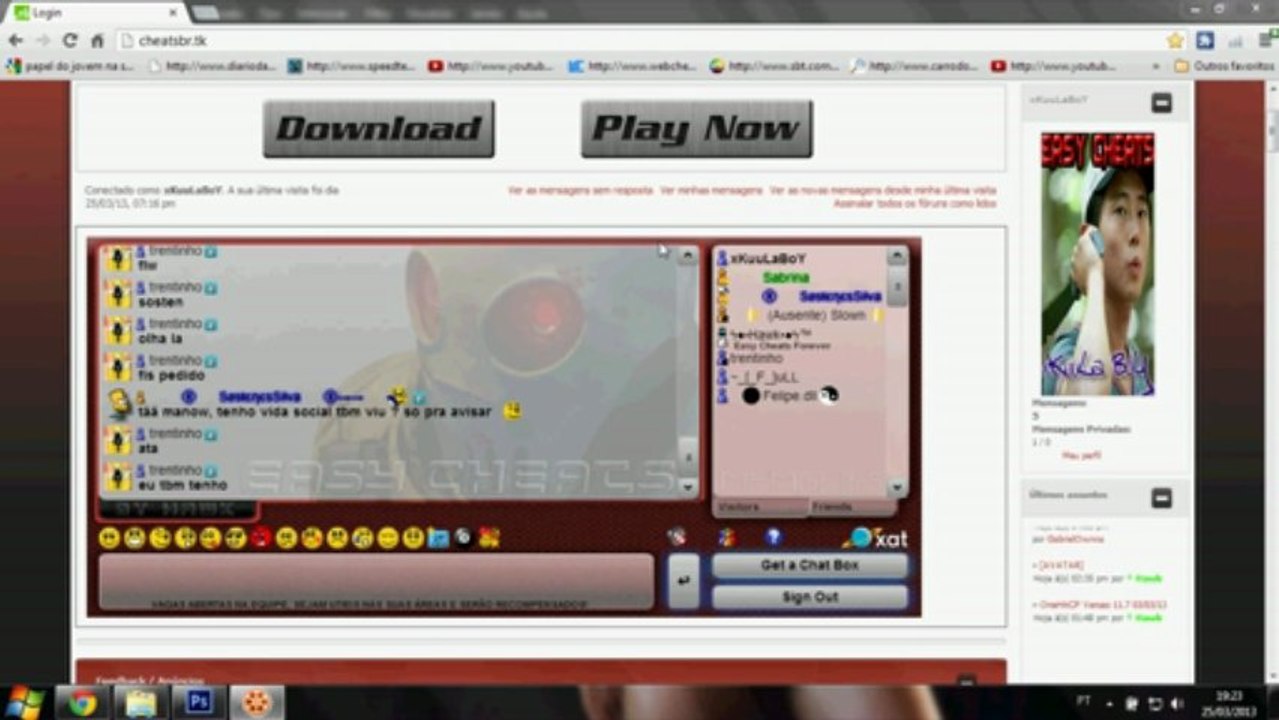Switch to Chrome in the taskbar

point(82,703)
